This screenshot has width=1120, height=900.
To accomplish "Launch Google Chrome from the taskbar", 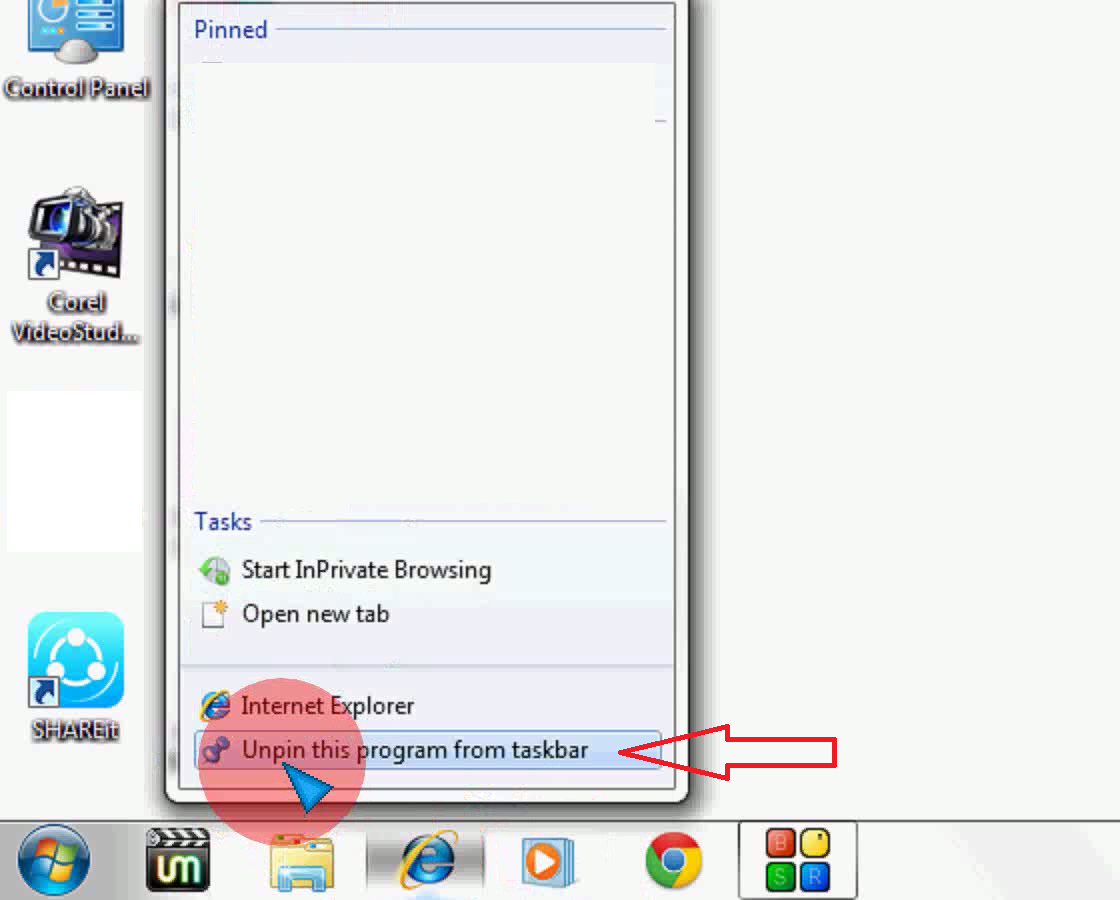I will pos(672,862).
